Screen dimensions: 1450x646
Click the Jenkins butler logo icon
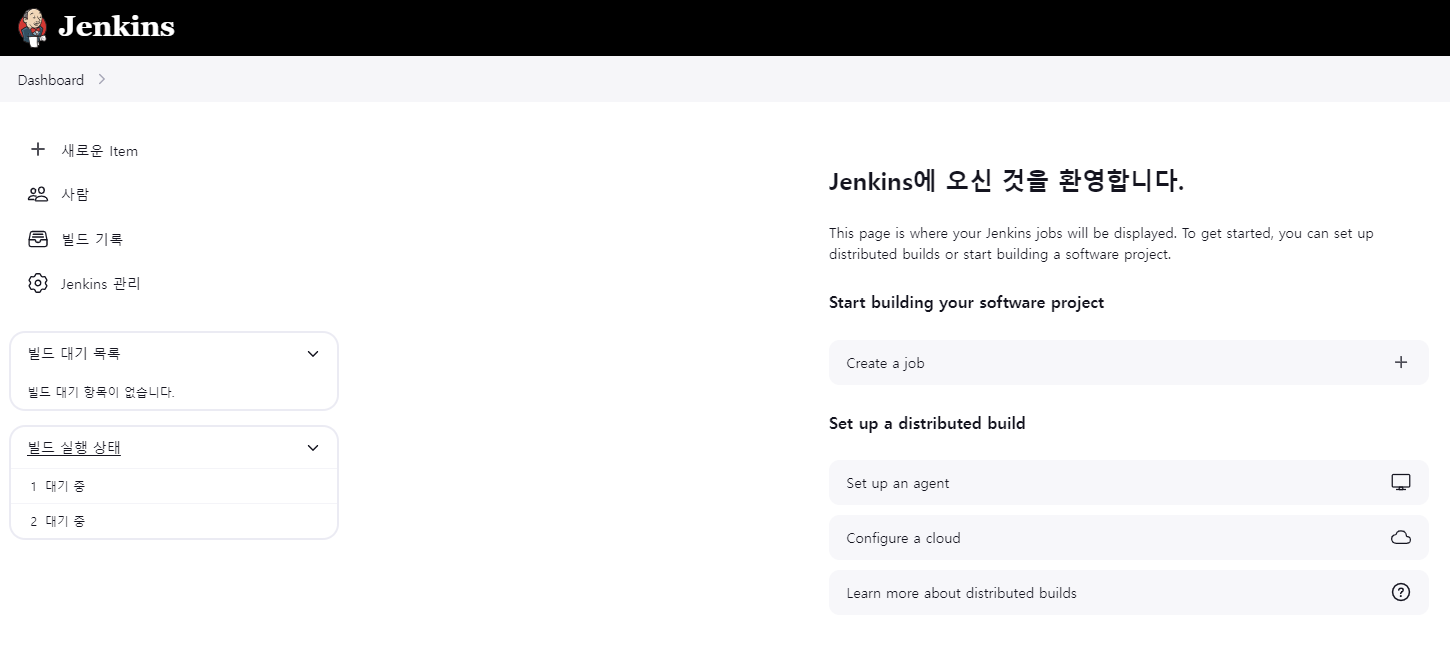pos(32,27)
